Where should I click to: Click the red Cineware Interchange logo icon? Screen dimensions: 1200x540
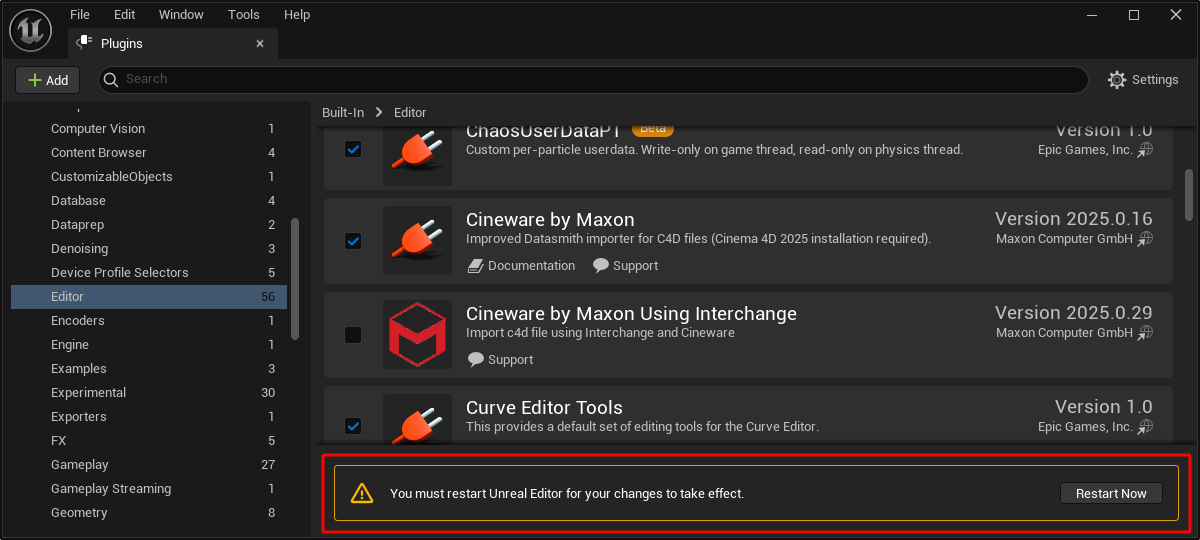417,335
